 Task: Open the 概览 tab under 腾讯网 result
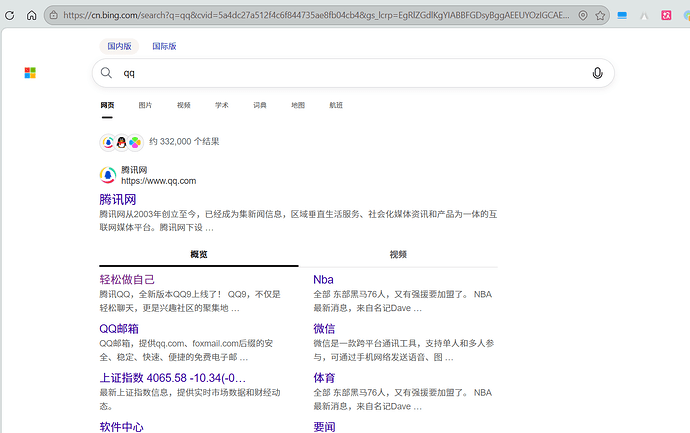pyautogui.click(x=199, y=254)
